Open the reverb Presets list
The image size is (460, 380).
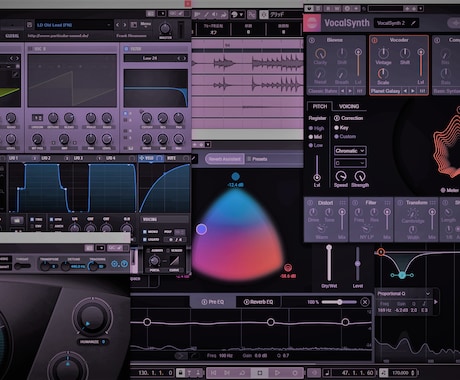pos(257,159)
